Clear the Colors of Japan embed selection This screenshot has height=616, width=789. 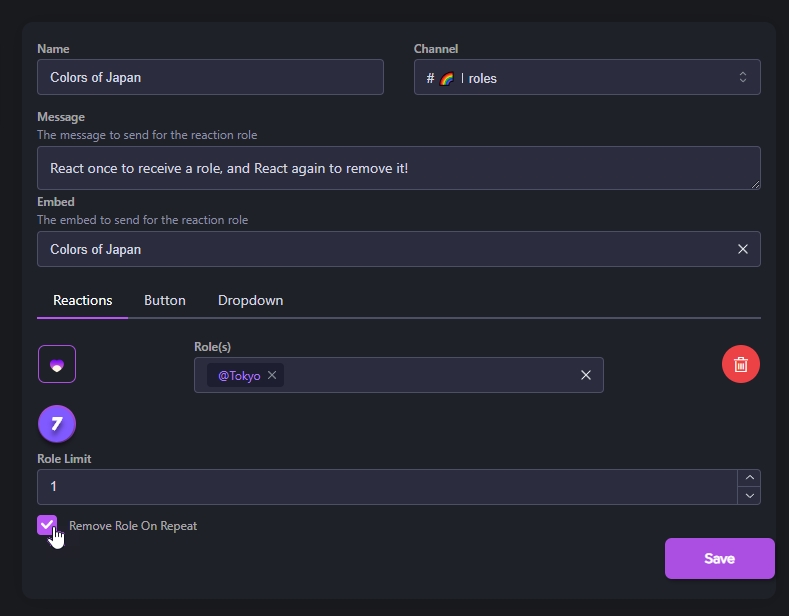tap(743, 249)
